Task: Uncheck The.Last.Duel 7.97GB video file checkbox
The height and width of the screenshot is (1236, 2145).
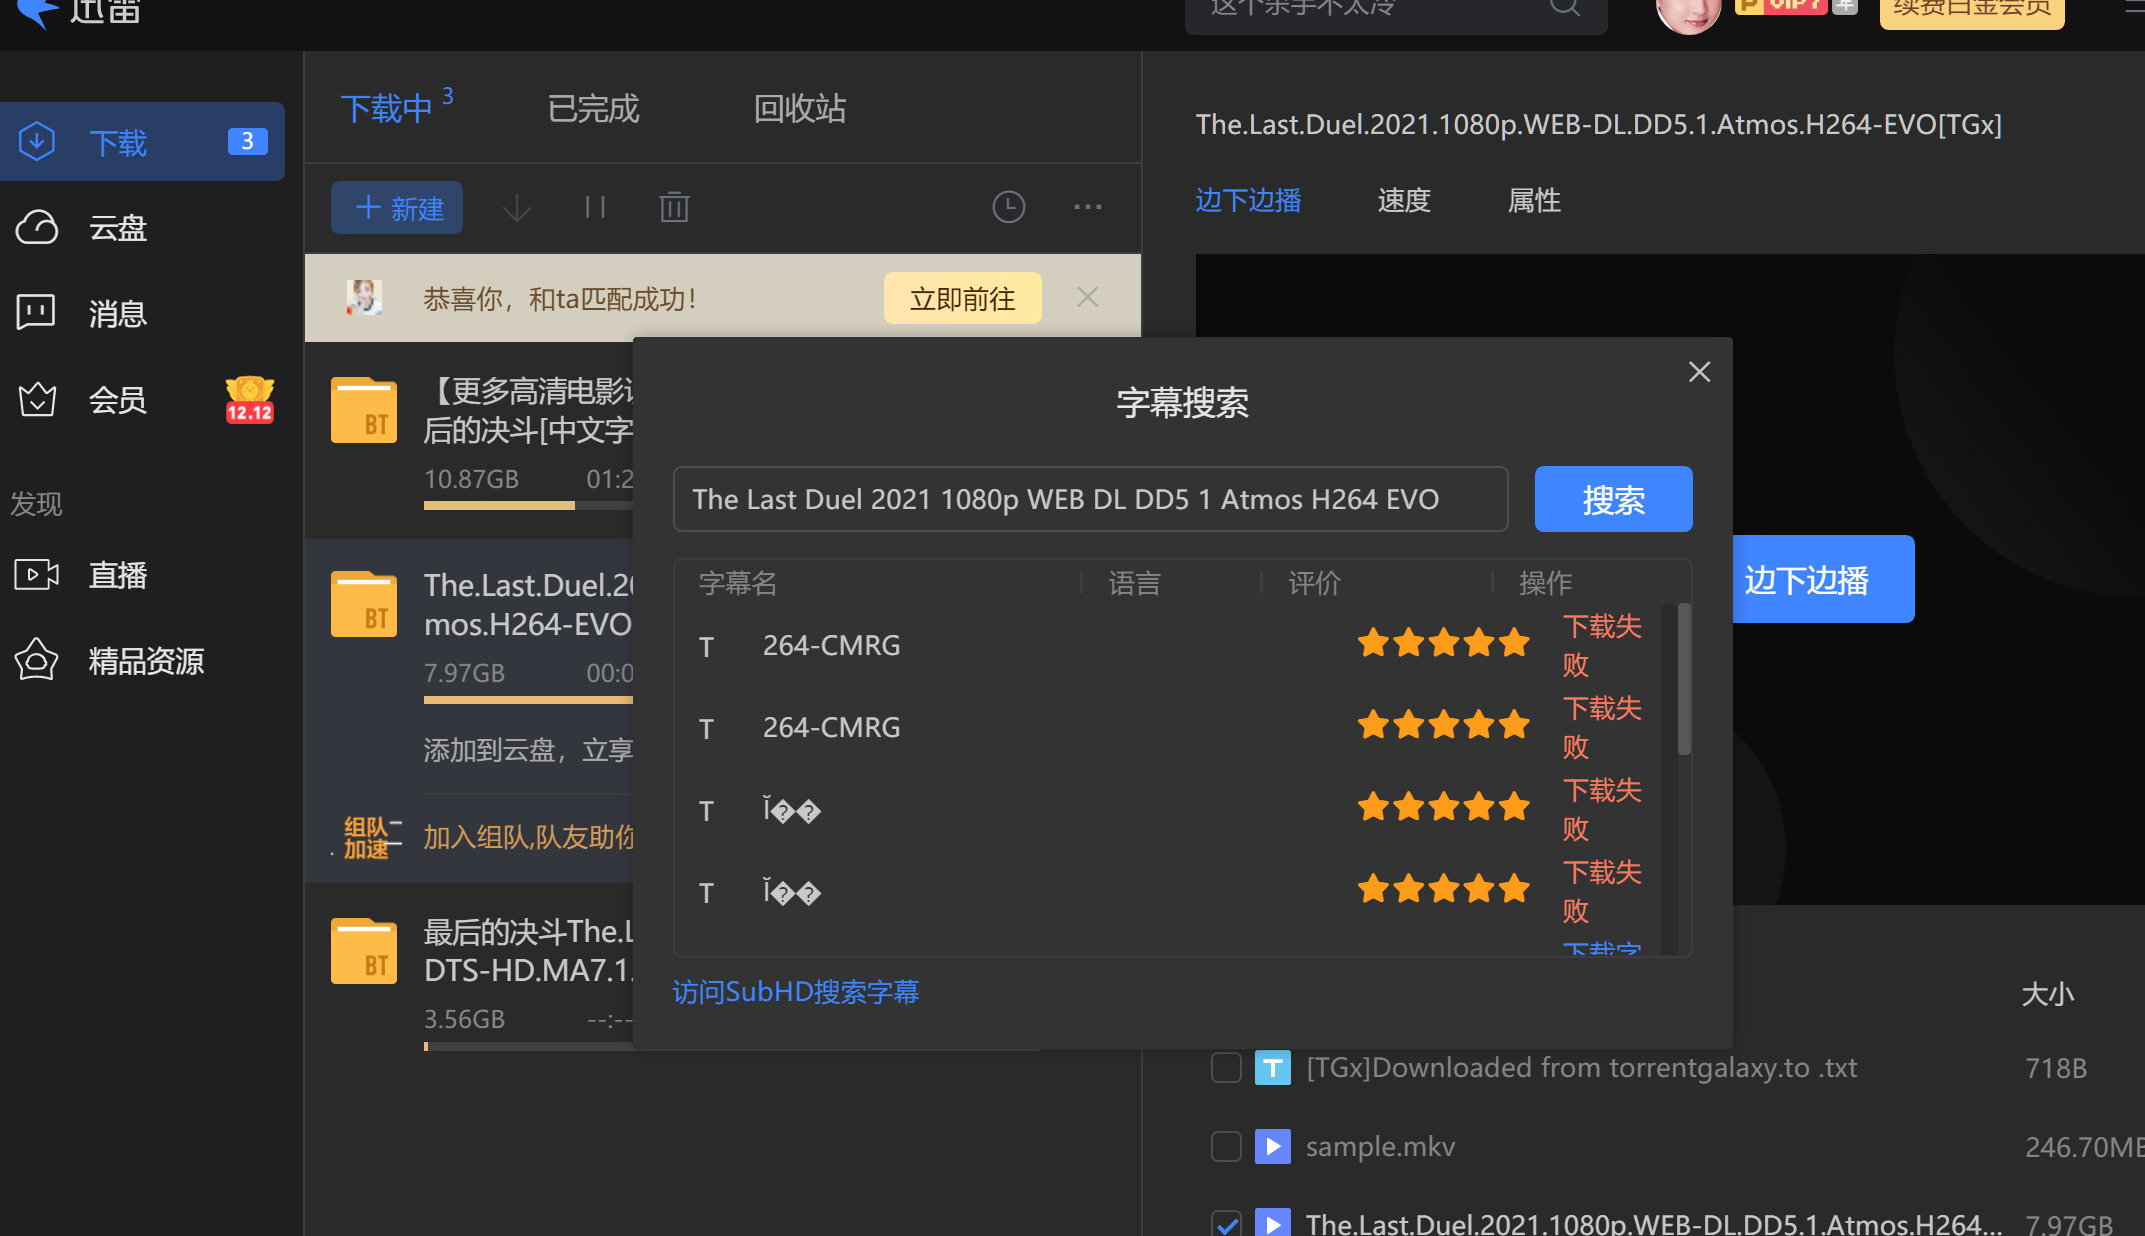Action: click(x=1226, y=1224)
